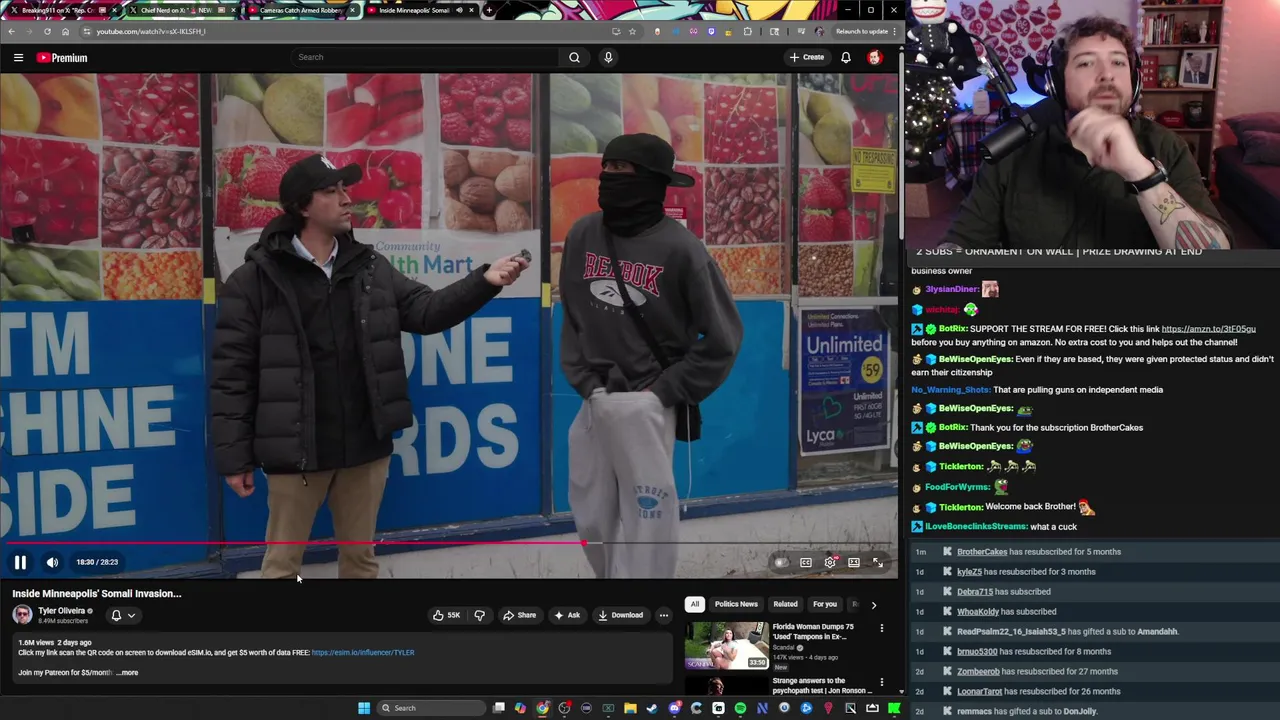Expand description with ...more
The image size is (1280, 720).
[127, 672]
